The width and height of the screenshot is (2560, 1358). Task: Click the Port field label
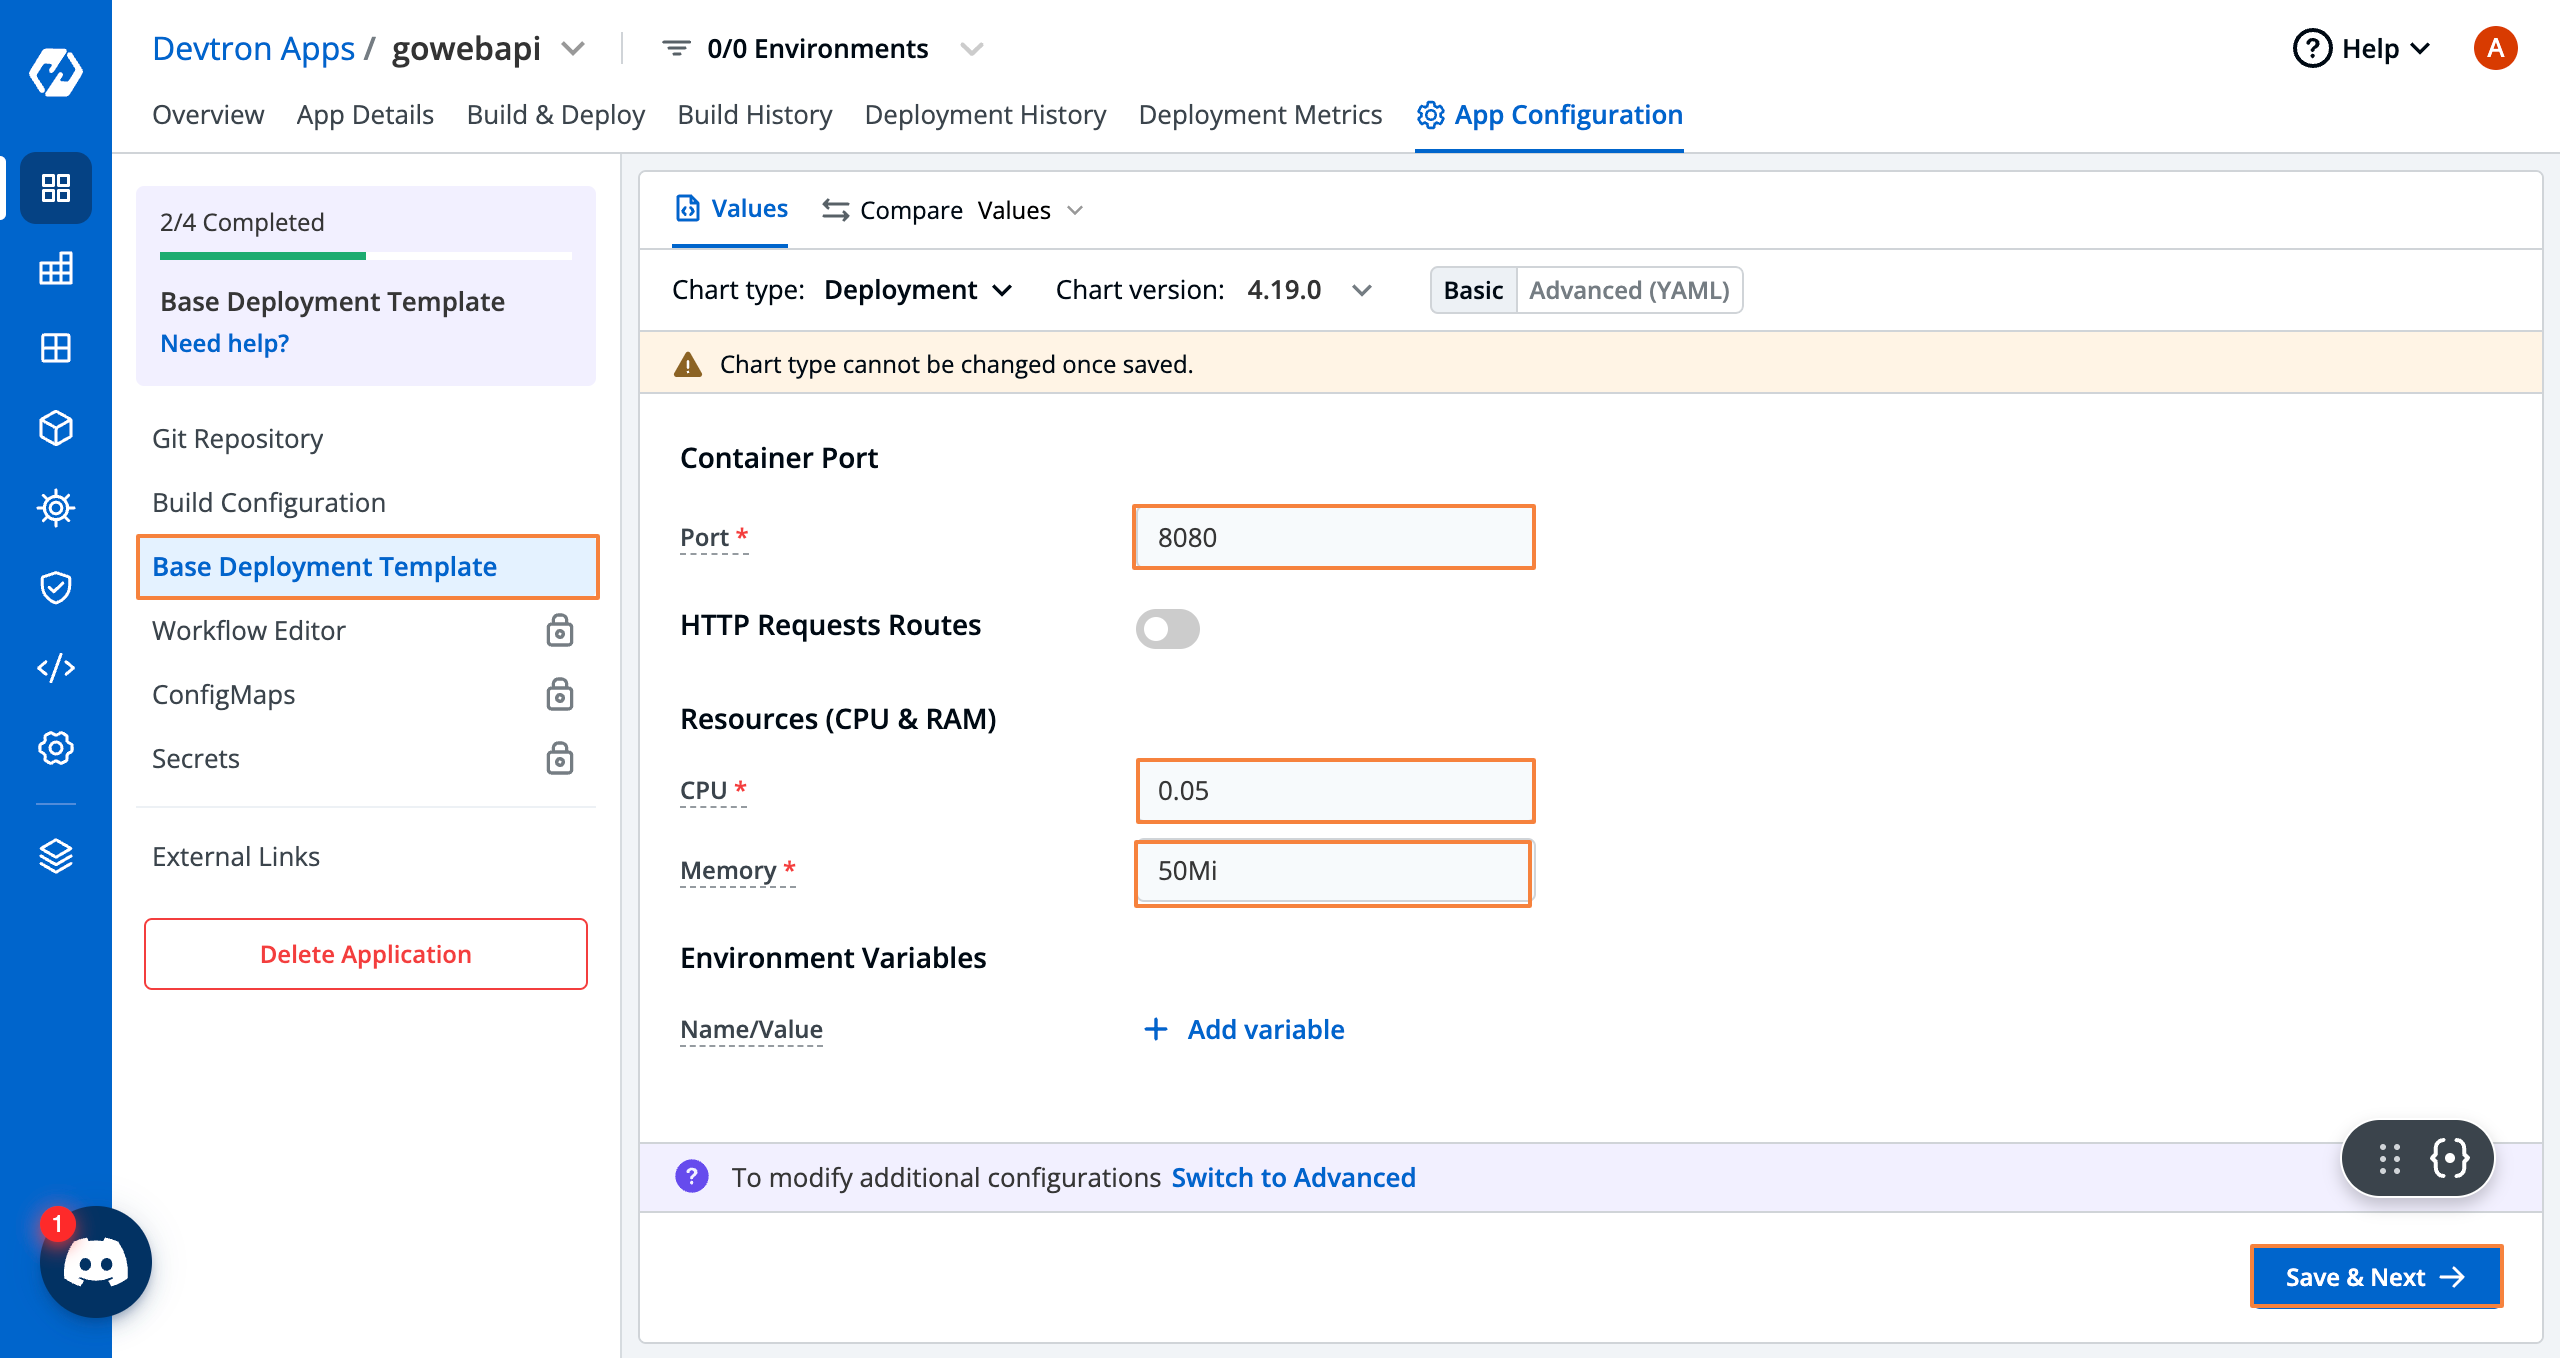click(713, 537)
